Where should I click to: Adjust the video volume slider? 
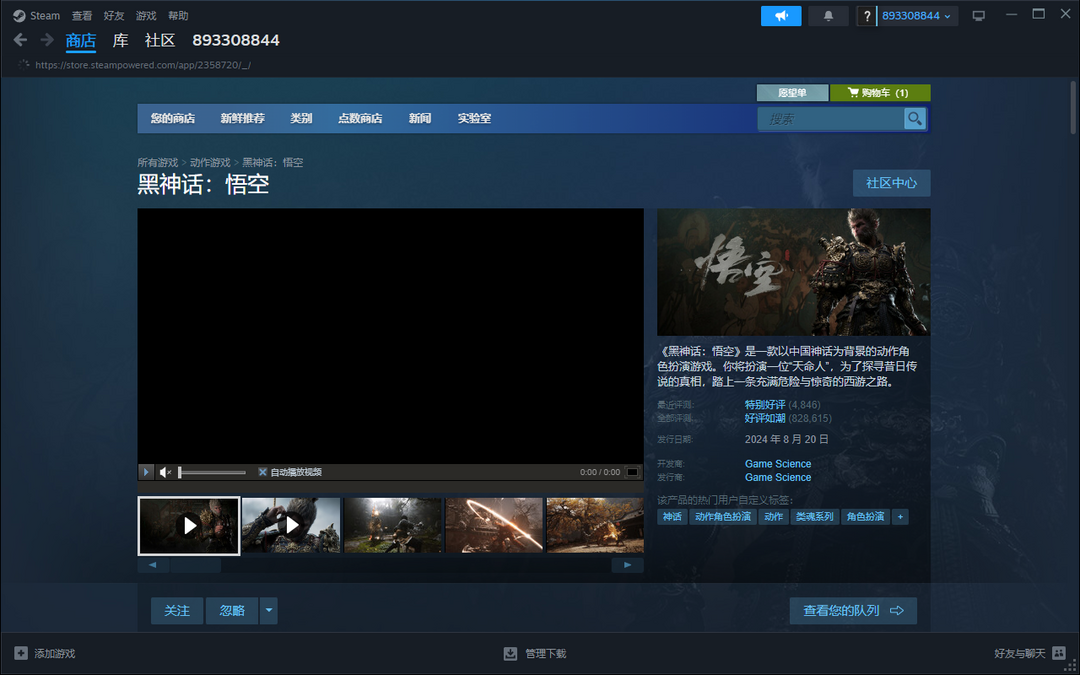click(x=212, y=472)
